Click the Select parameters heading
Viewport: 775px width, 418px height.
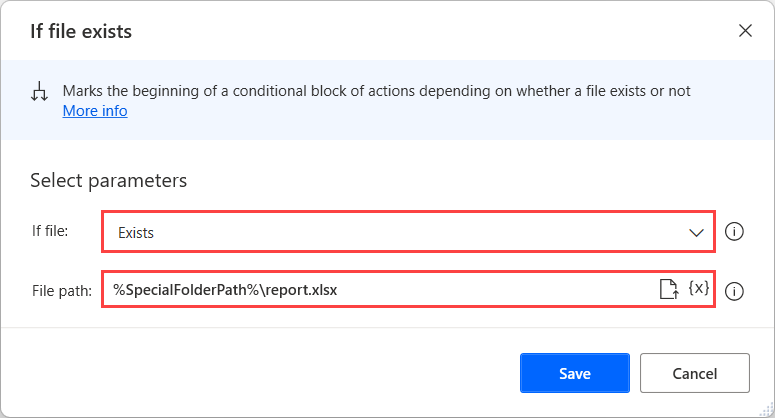[109, 181]
